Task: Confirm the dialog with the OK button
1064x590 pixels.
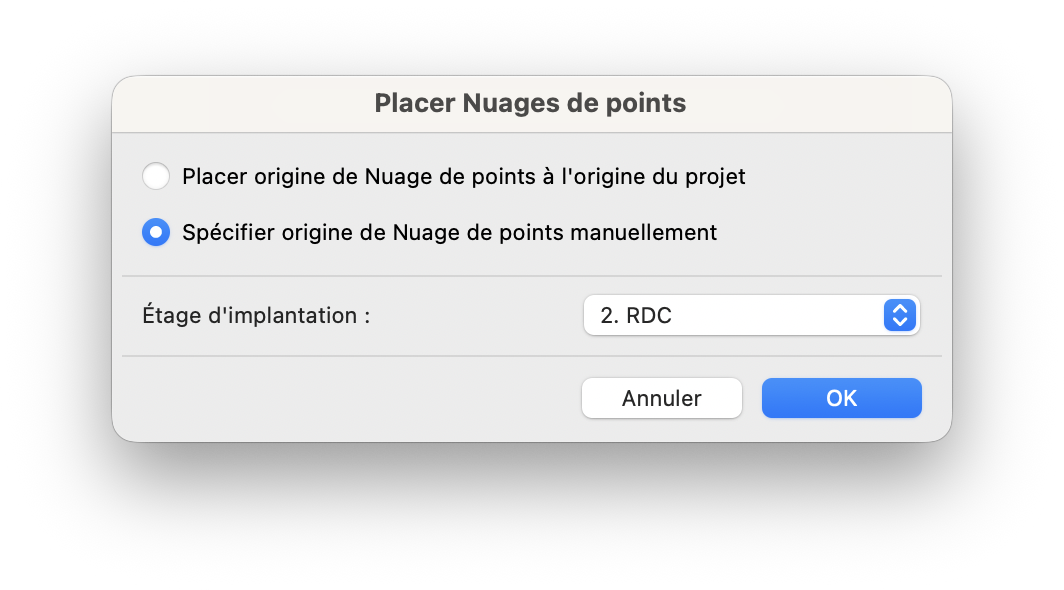Action: click(841, 398)
